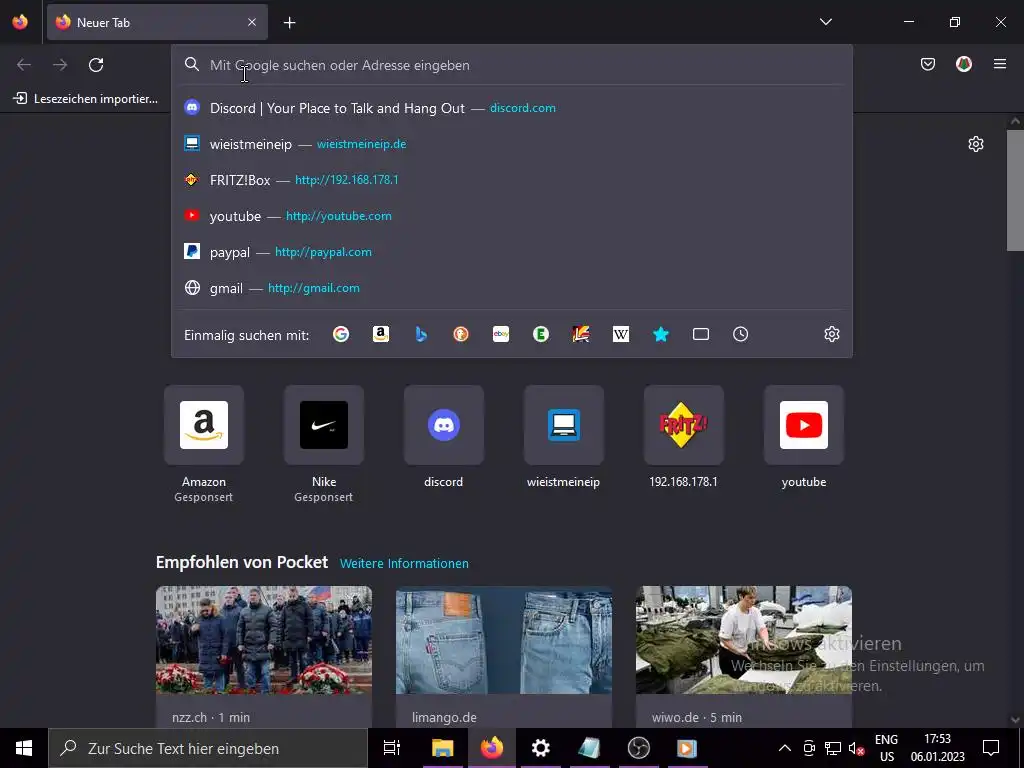This screenshot has height=768, width=1024.
Task: Click the Firefox View icon in tab bar
Action: pyautogui.click(x=20, y=22)
